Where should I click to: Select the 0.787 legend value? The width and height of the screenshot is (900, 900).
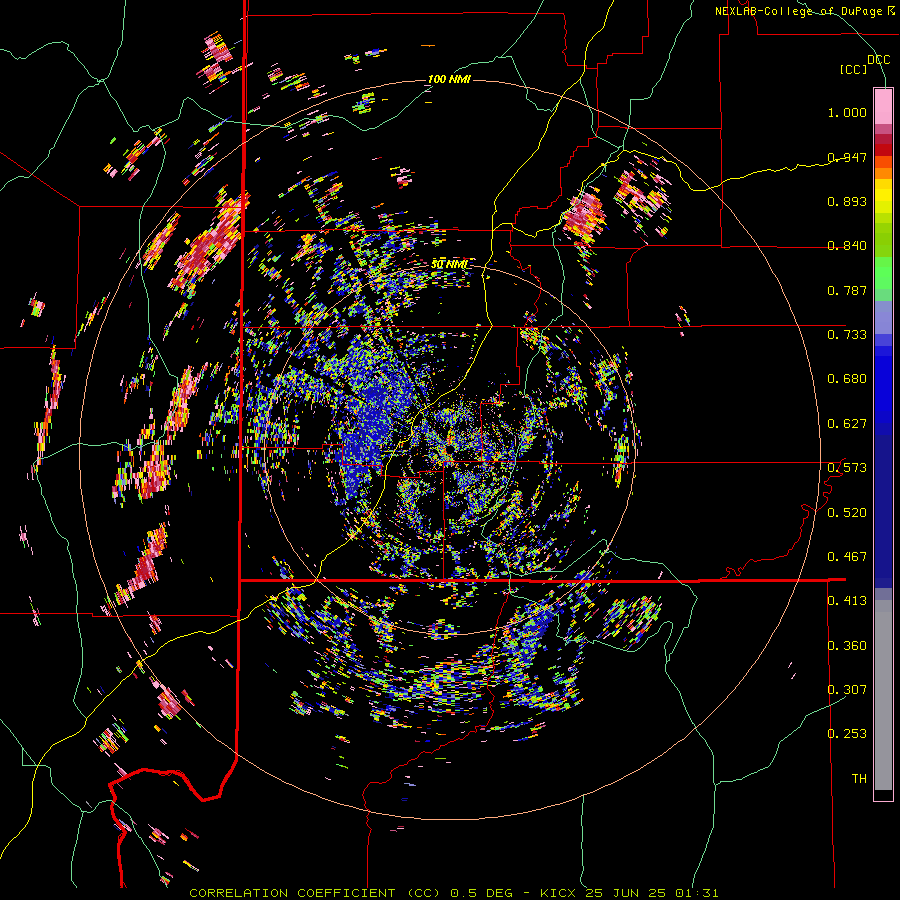[x=847, y=290]
